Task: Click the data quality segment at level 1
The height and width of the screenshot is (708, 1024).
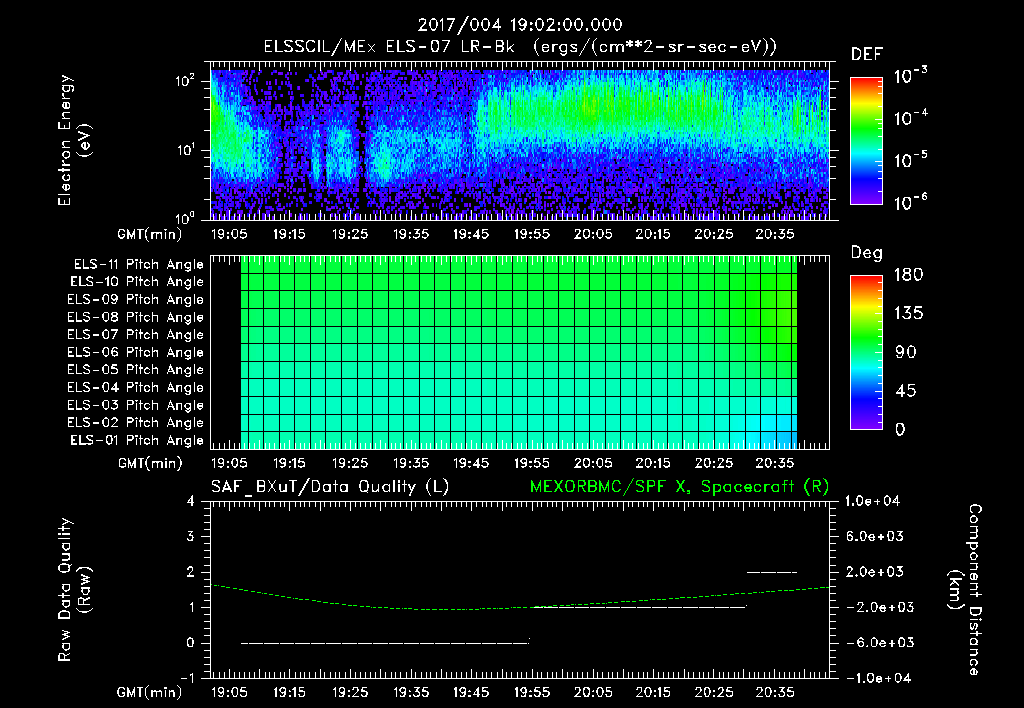Action: pyautogui.click(x=639, y=607)
